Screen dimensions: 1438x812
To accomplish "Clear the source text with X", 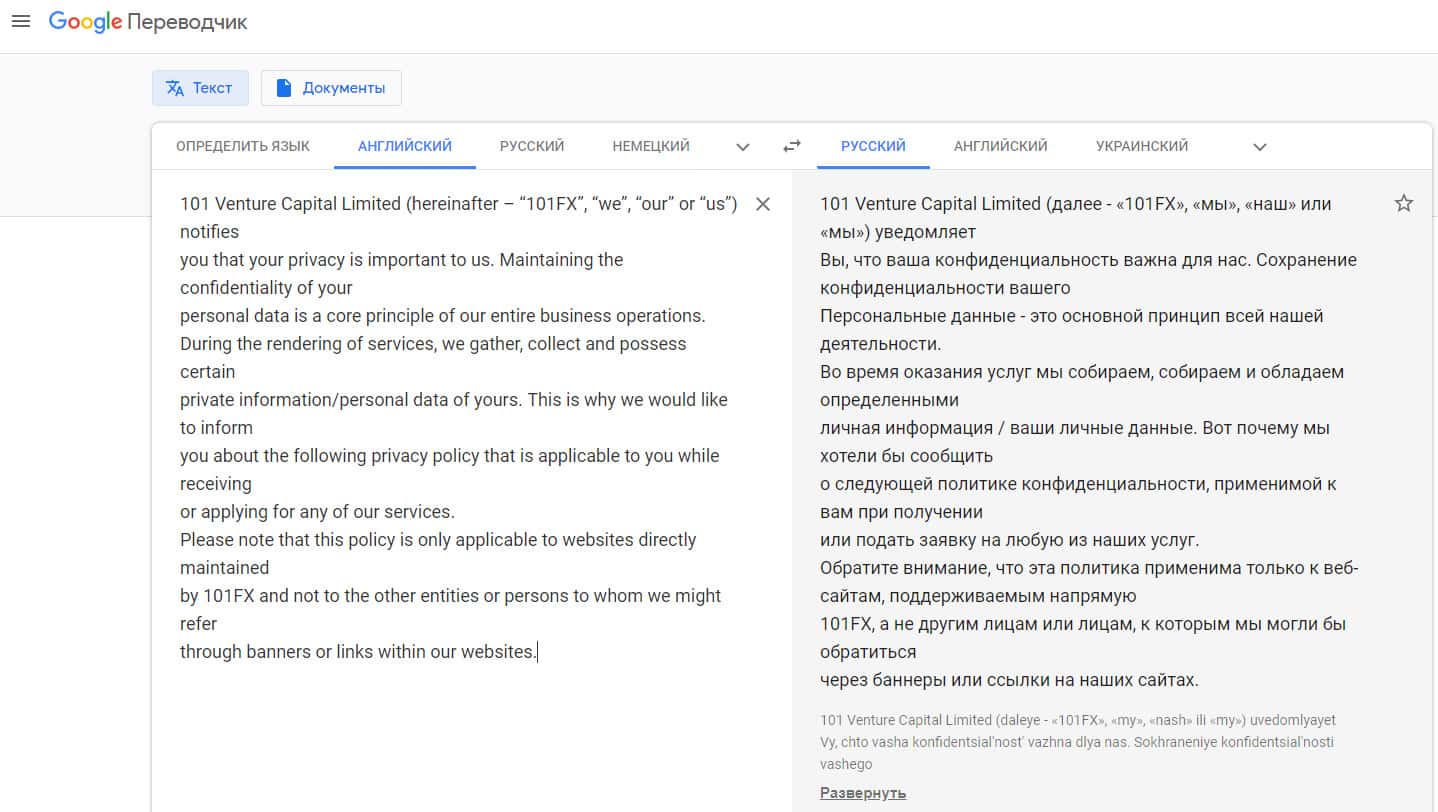I will (x=763, y=204).
